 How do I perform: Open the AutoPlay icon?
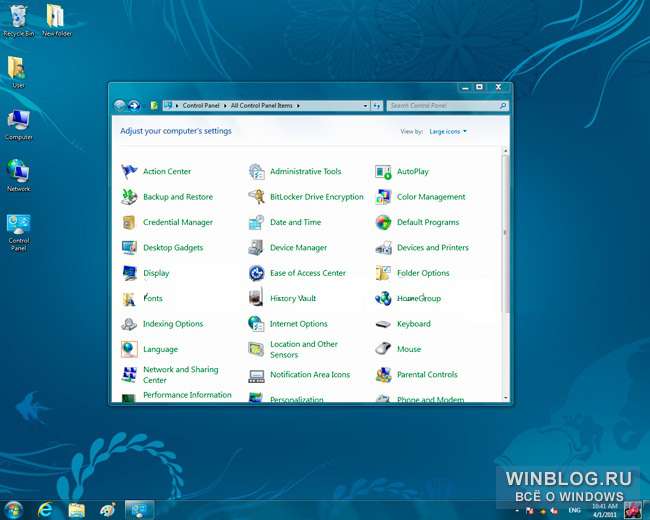383,171
